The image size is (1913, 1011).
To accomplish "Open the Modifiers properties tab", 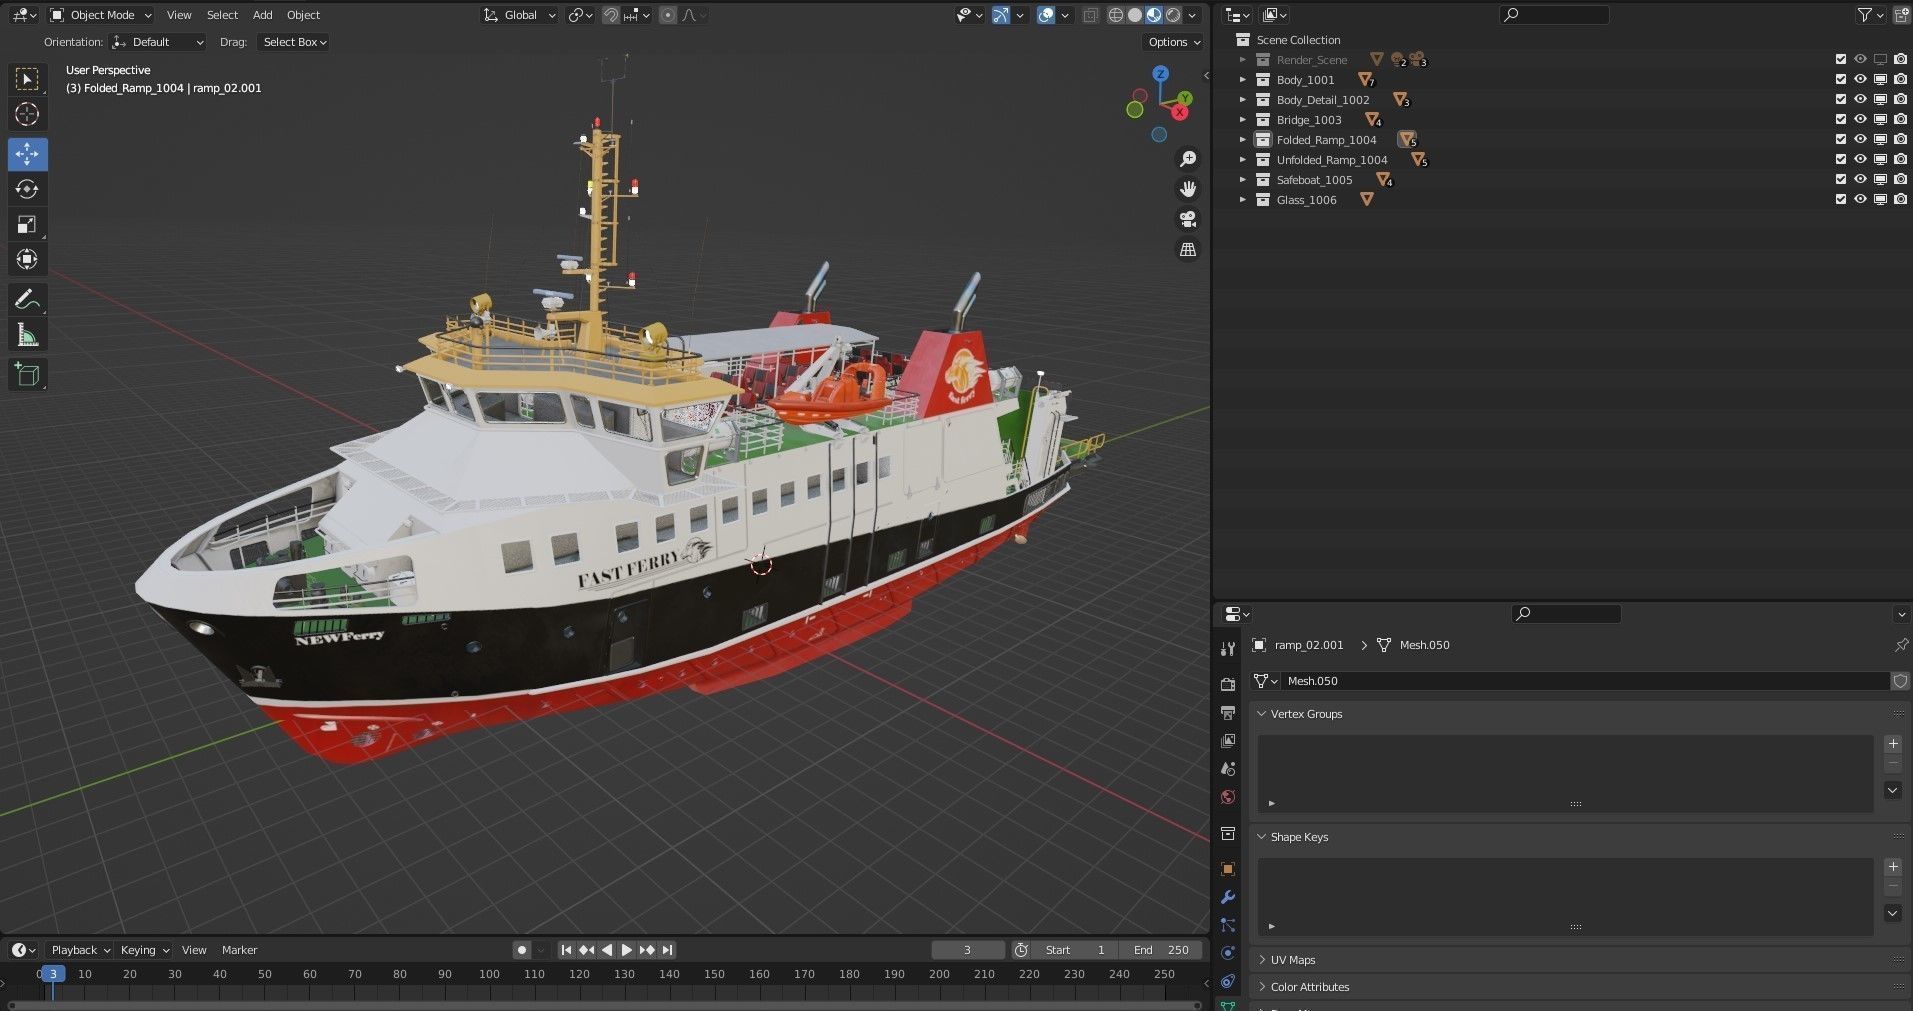I will coord(1228,897).
